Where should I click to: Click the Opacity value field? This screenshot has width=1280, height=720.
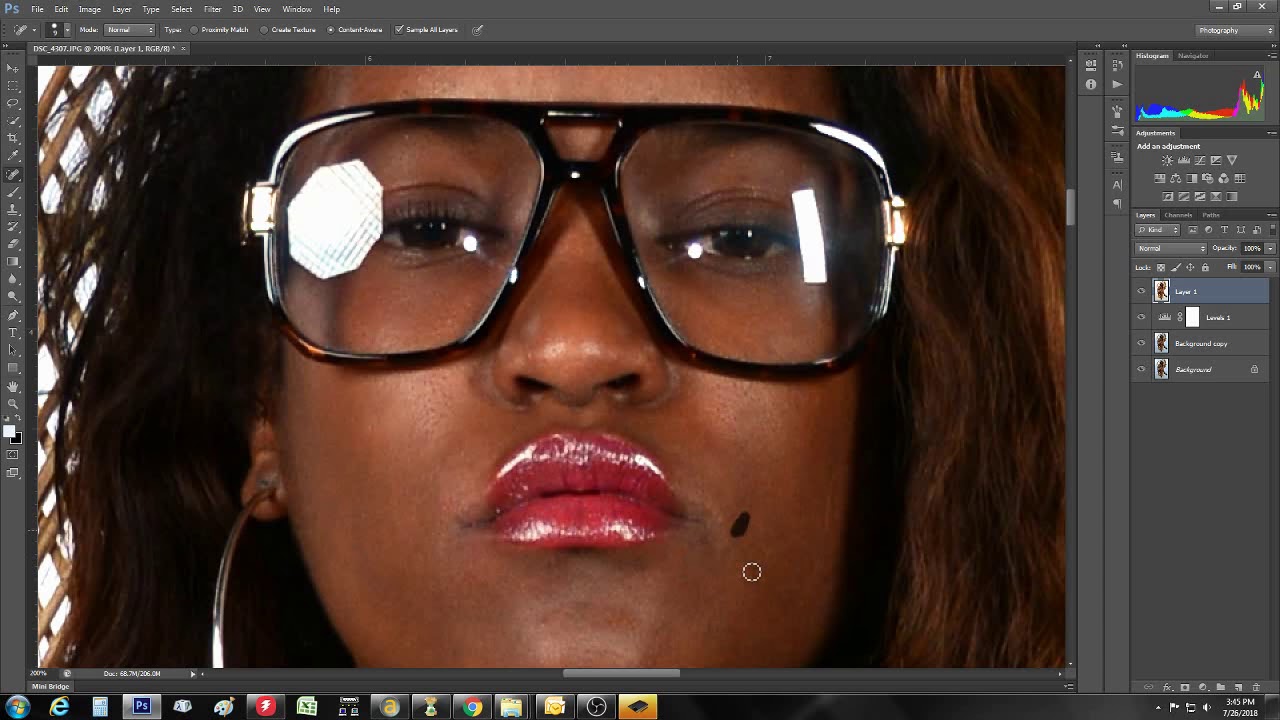(1252, 248)
